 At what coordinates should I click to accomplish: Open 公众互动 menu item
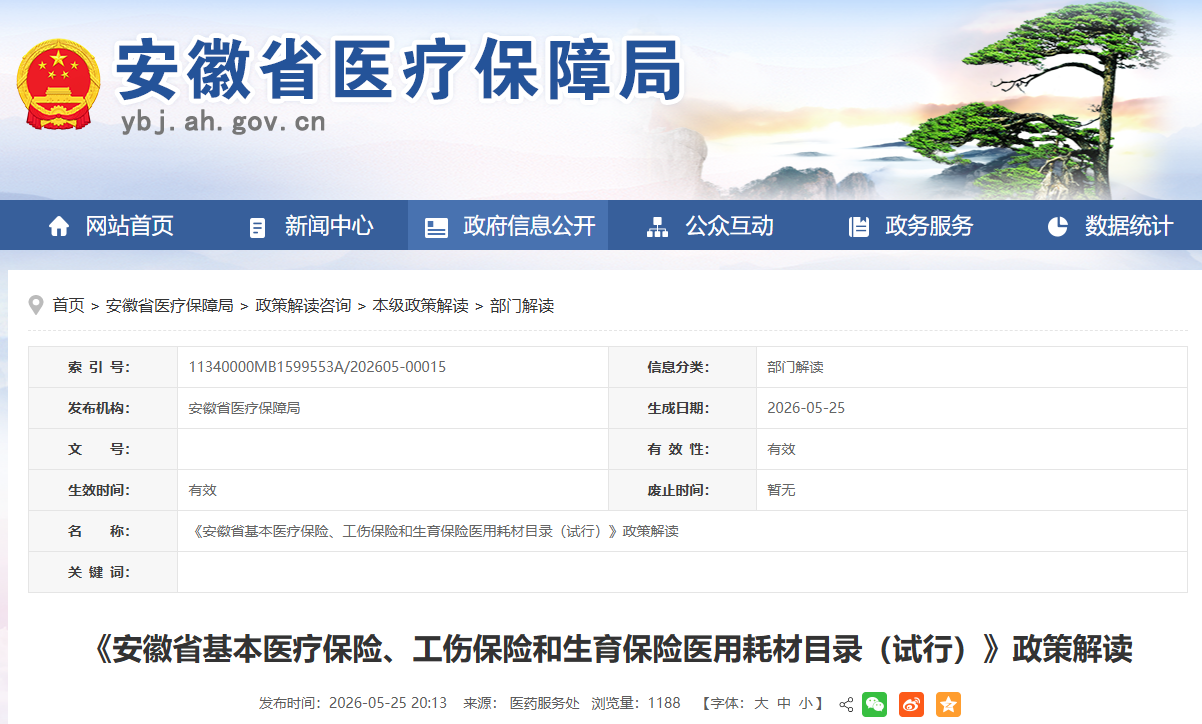tap(729, 226)
